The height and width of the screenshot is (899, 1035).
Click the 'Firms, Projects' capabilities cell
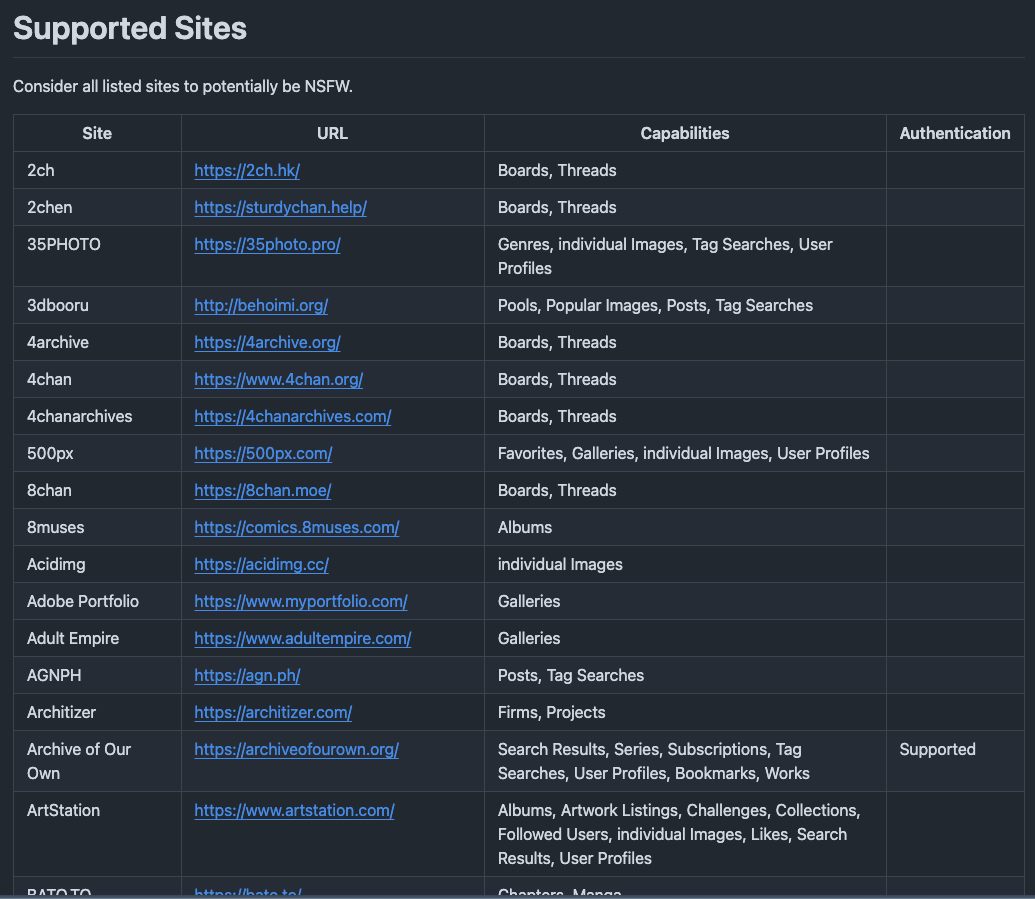685,712
